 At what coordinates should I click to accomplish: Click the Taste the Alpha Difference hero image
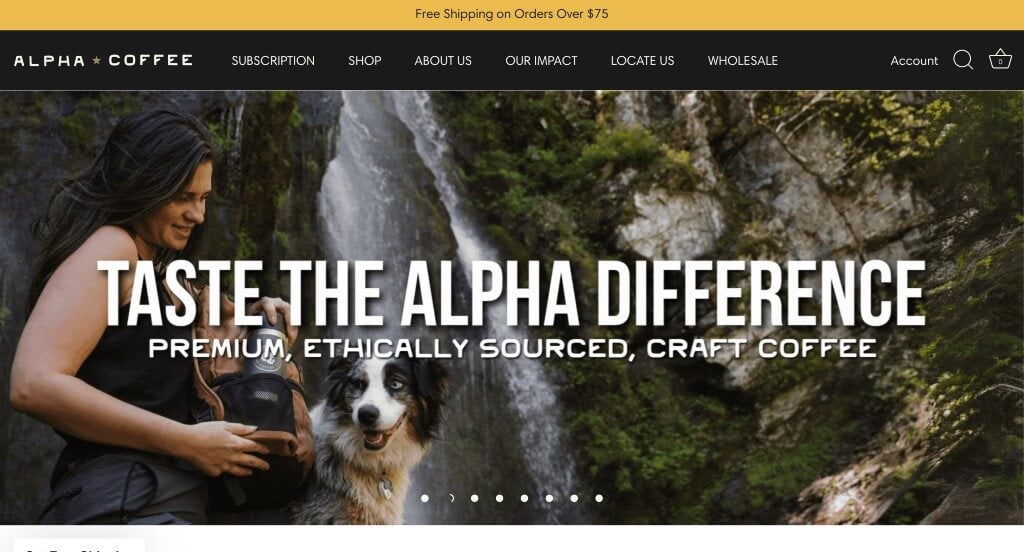click(512, 307)
